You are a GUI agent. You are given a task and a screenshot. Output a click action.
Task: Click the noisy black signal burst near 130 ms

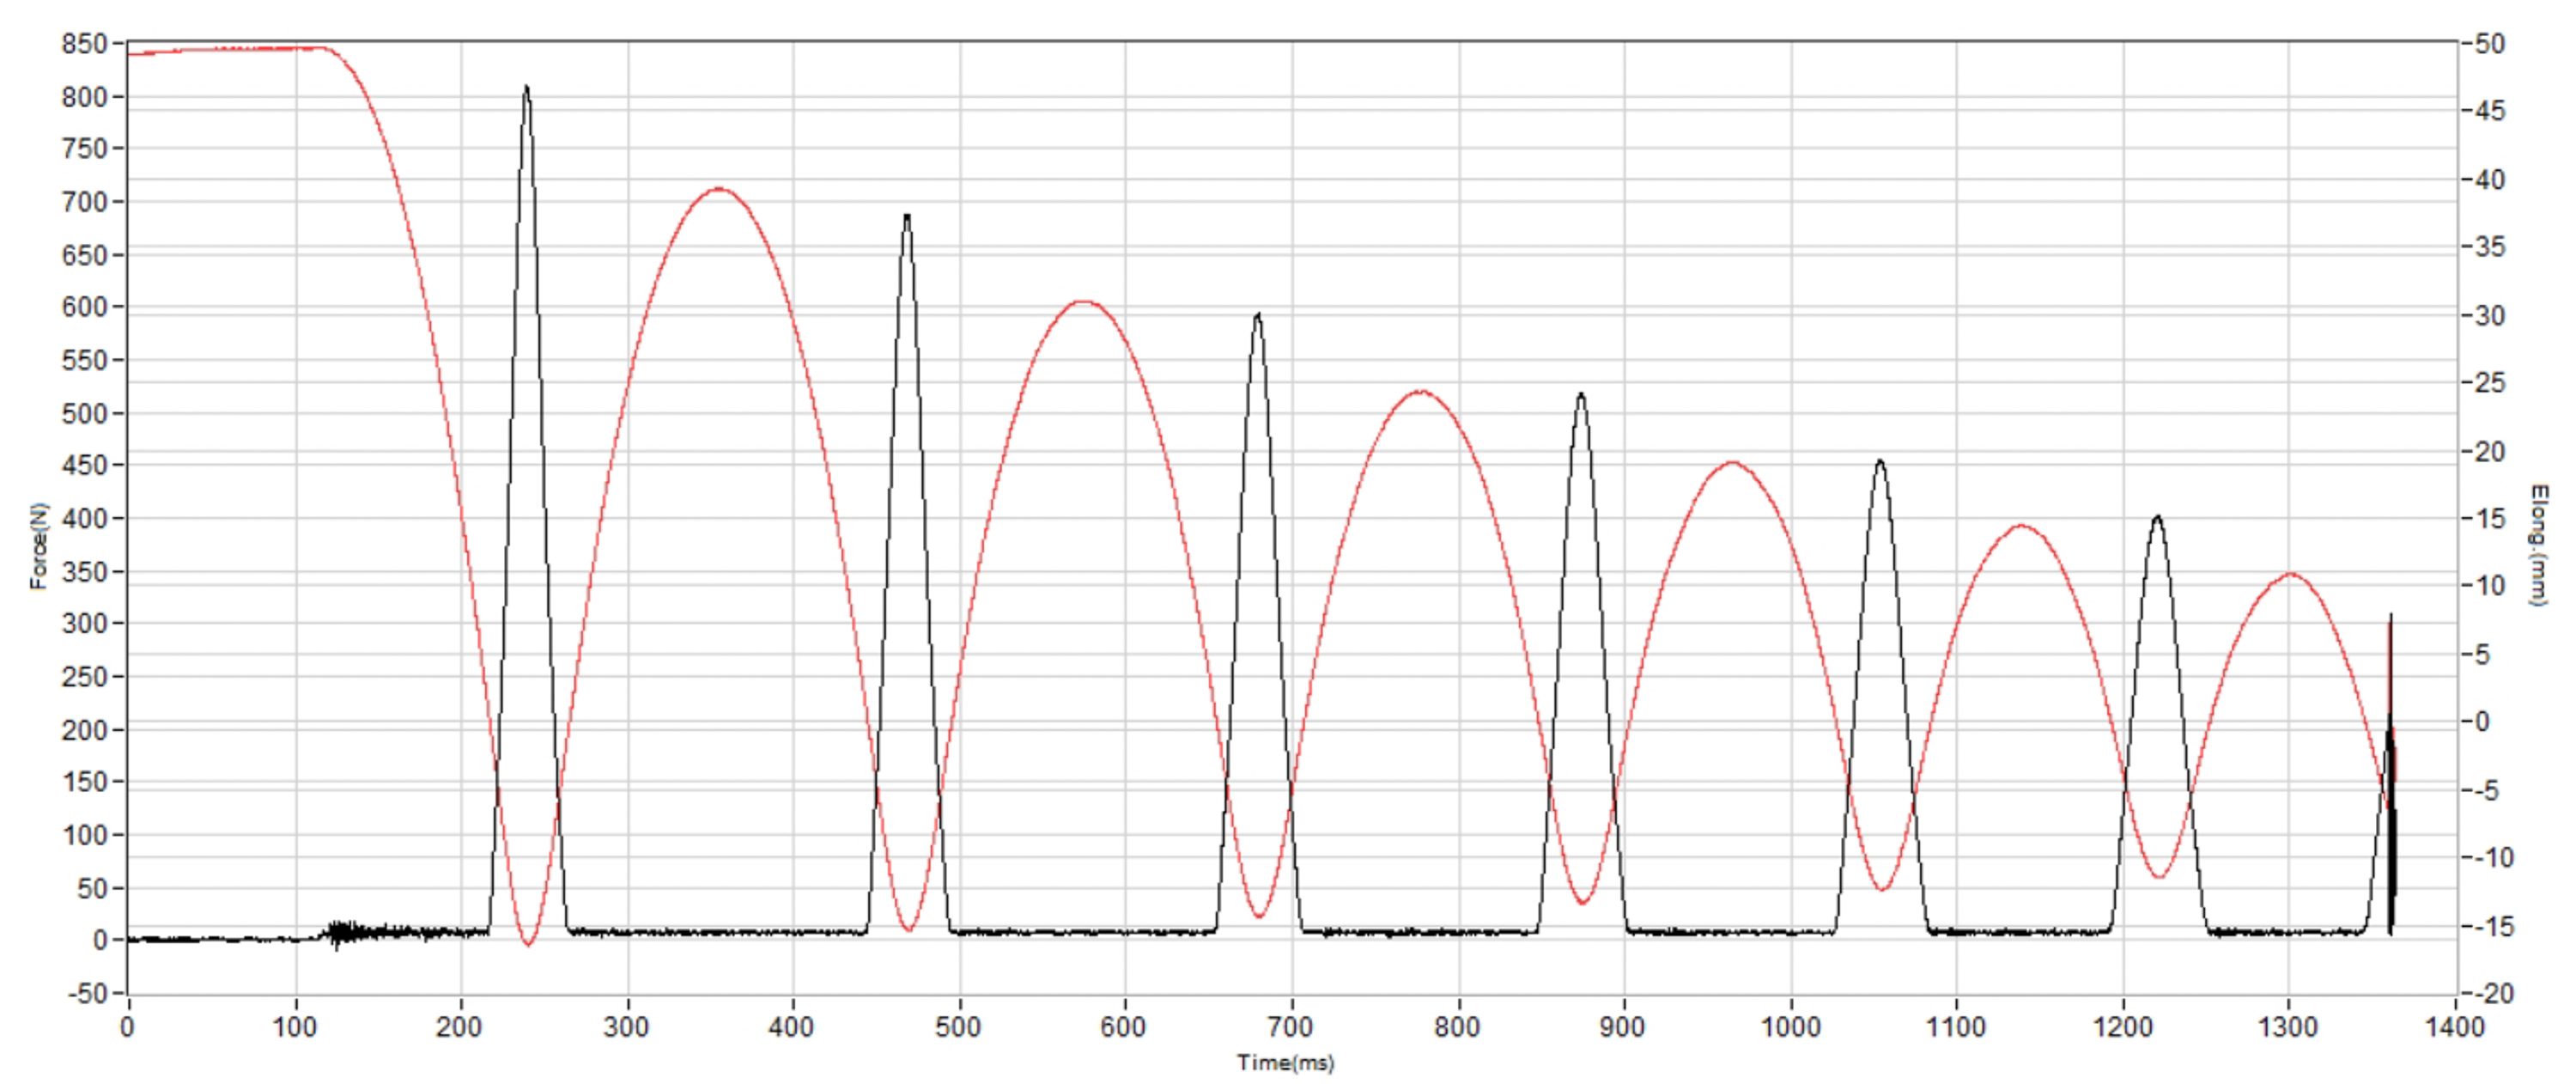pyautogui.click(x=342, y=933)
